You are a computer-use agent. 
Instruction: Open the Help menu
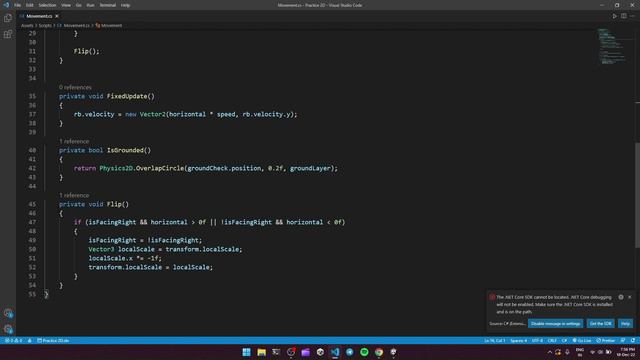click(x=125, y=5)
